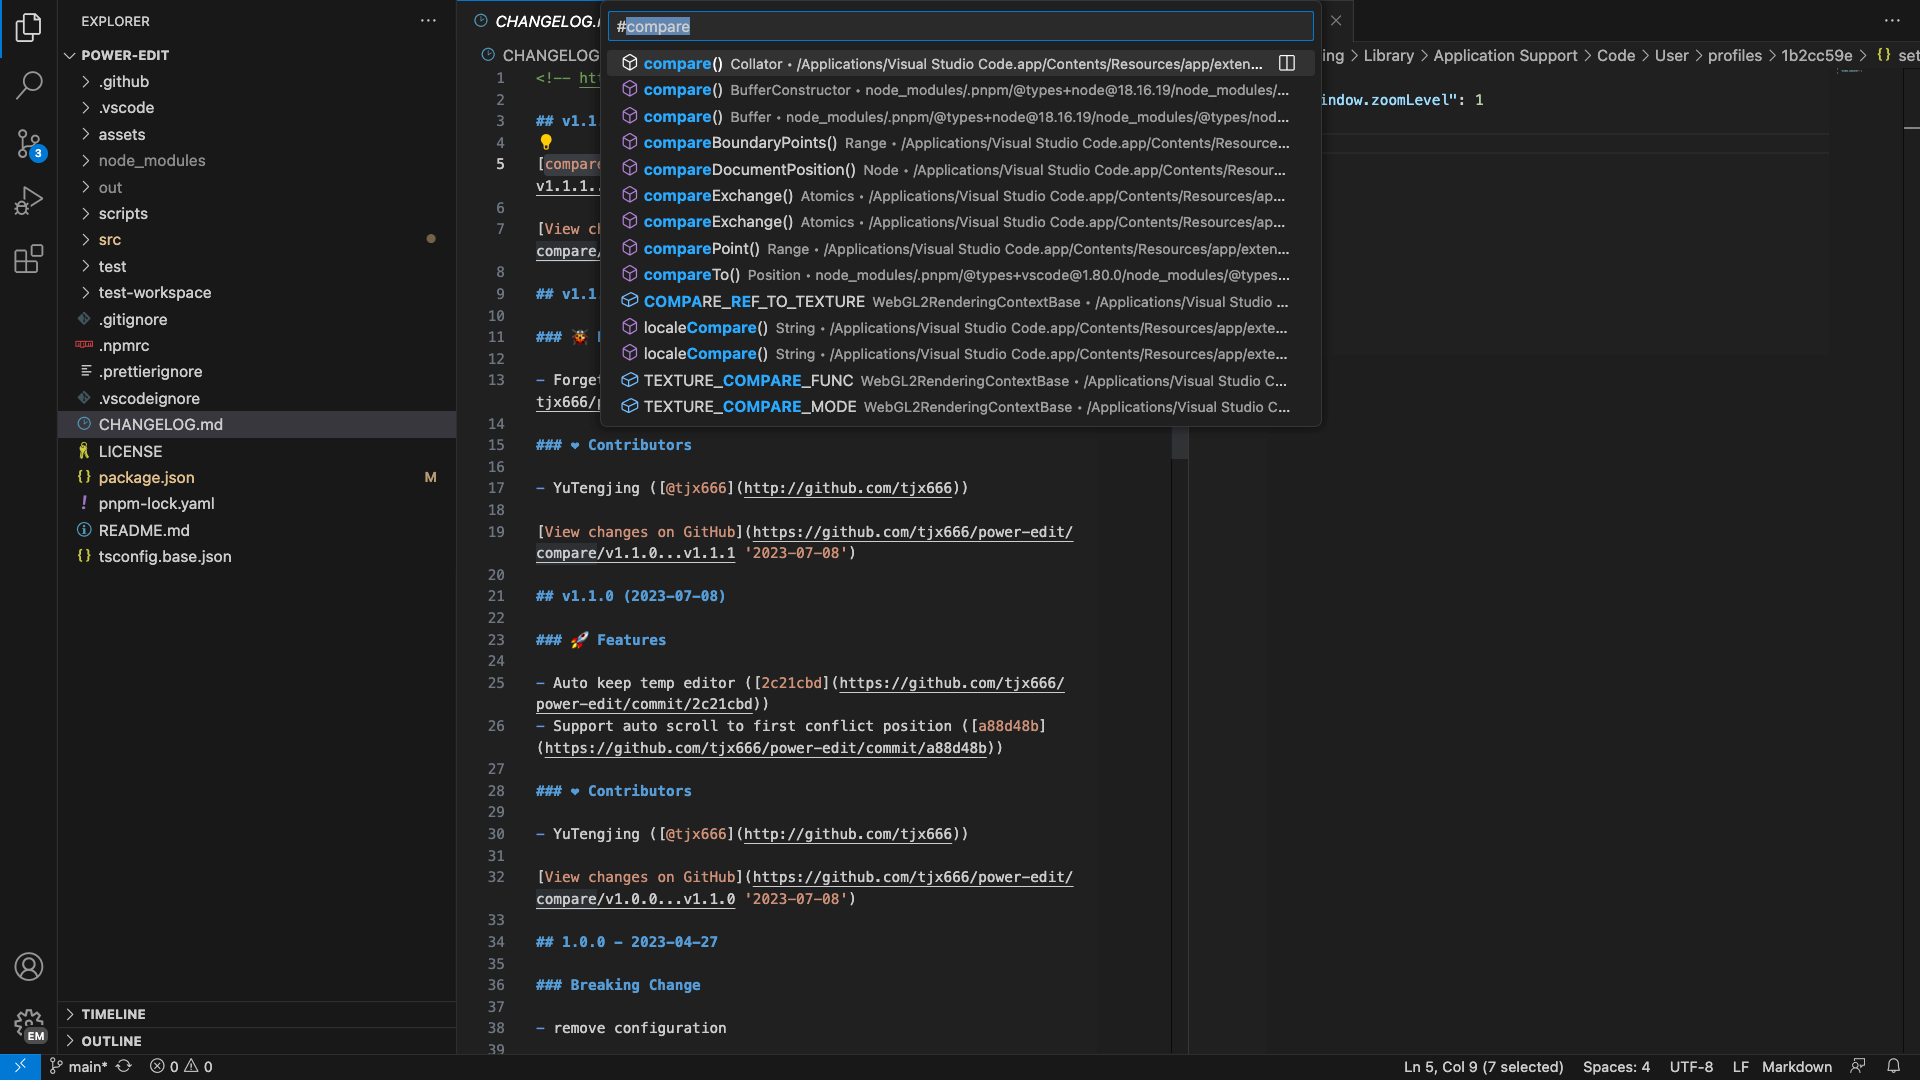The width and height of the screenshot is (1920, 1080).
Task: Click the remote connection indicator in status bar
Action: 19,1066
